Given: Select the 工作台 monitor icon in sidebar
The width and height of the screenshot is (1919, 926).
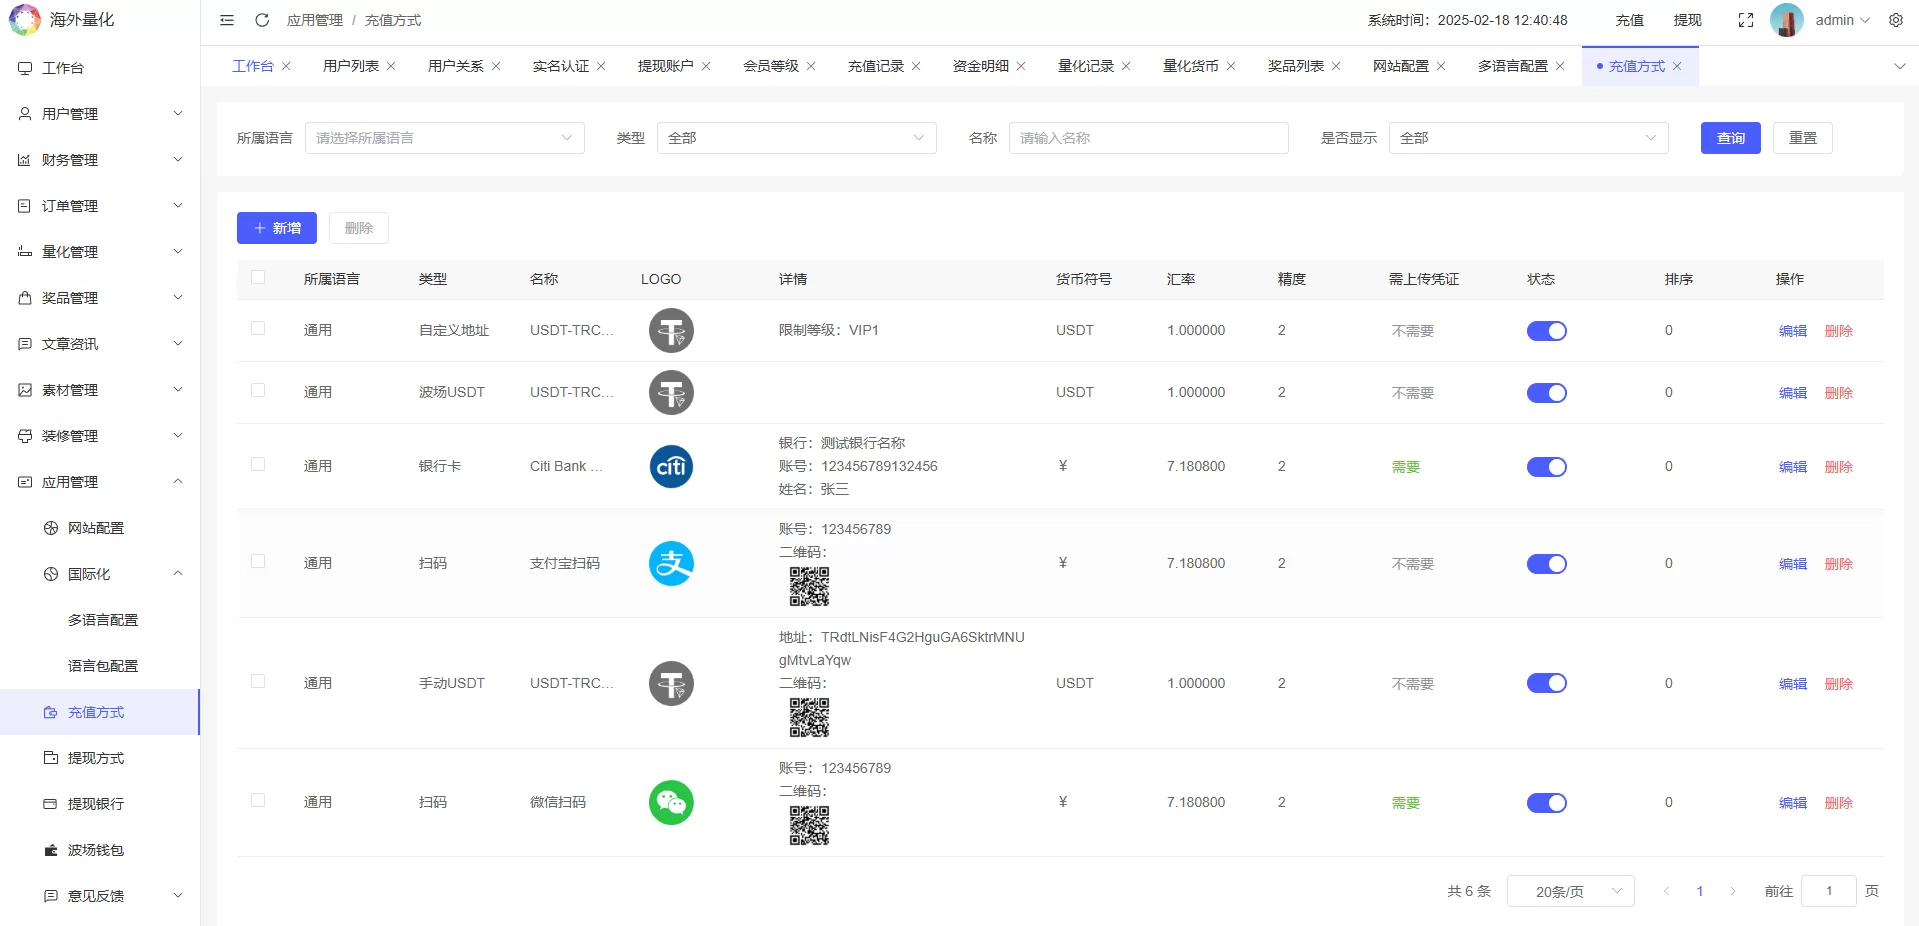Looking at the screenshot, I should tap(24, 68).
